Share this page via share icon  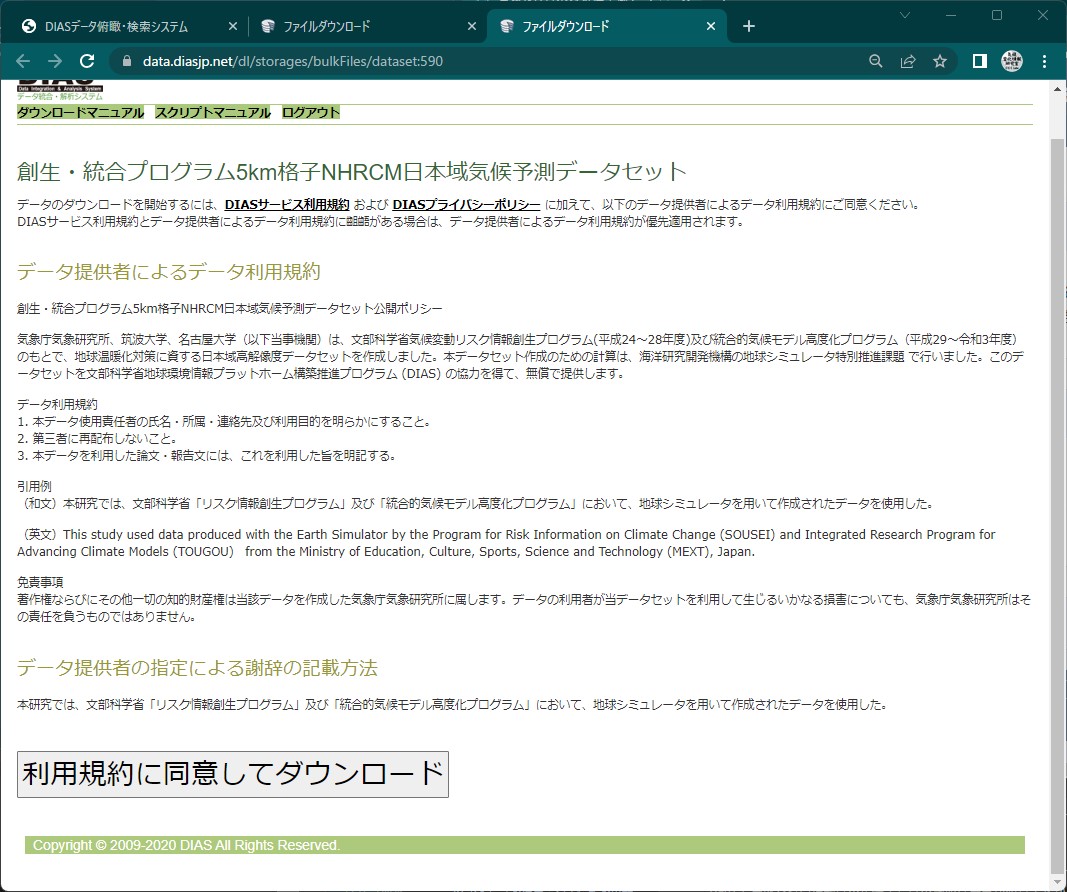tap(908, 61)
